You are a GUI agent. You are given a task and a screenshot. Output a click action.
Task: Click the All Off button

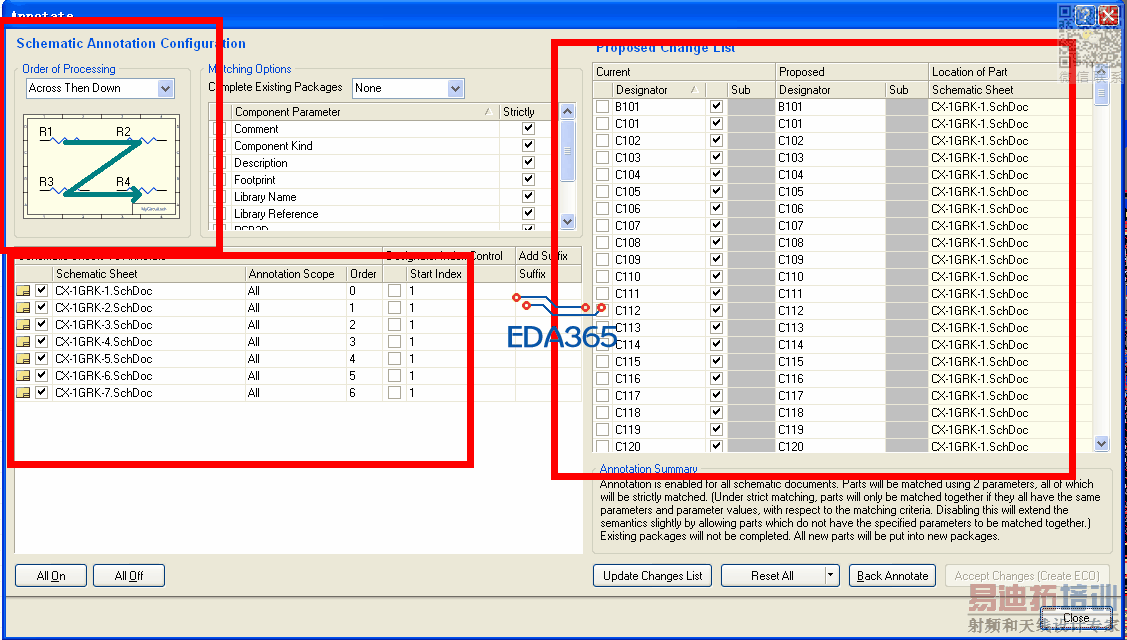[129, 575]
